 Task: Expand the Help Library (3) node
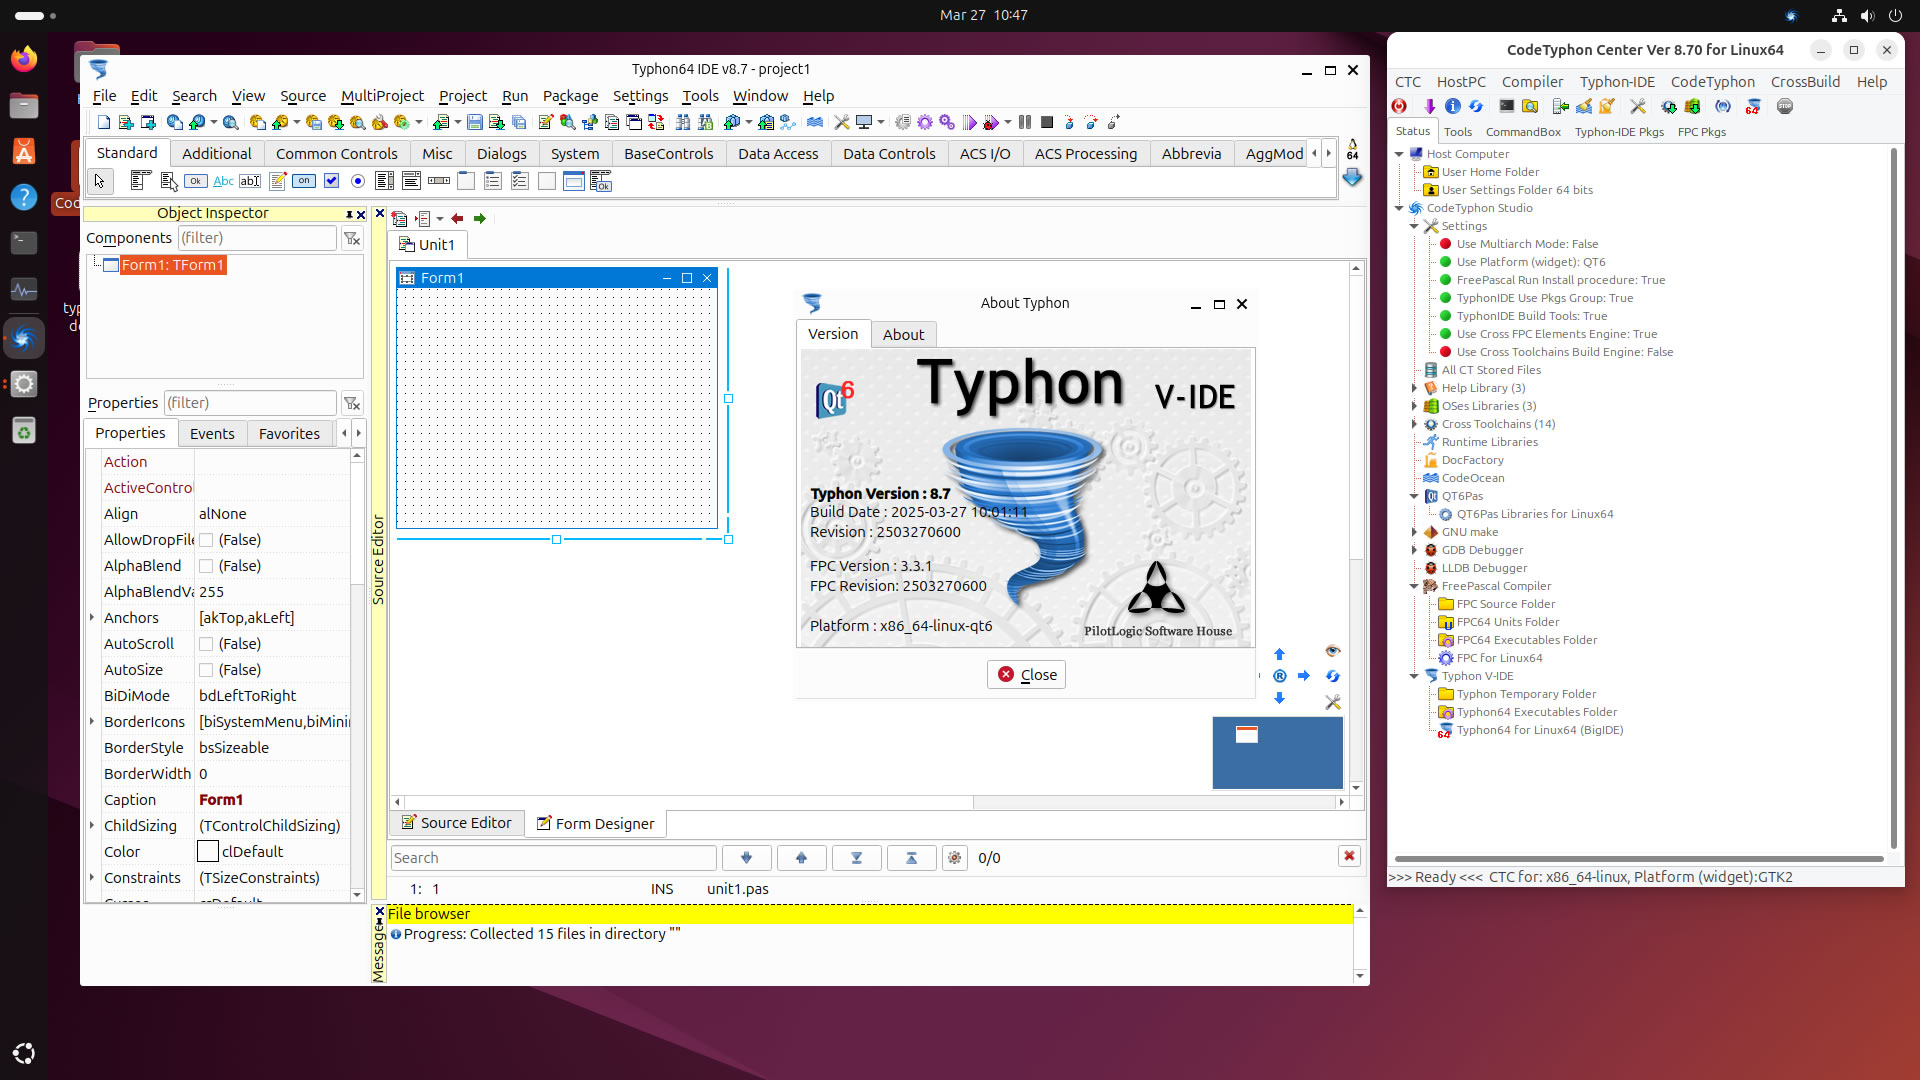coord(1414,388)
